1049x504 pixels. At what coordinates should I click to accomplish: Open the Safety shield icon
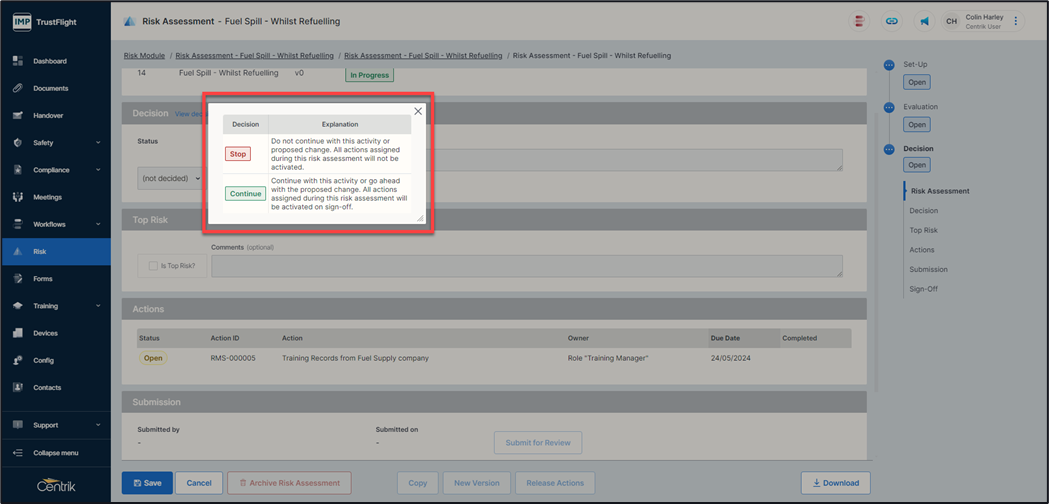pyautogui.click(x=18, y=143)
